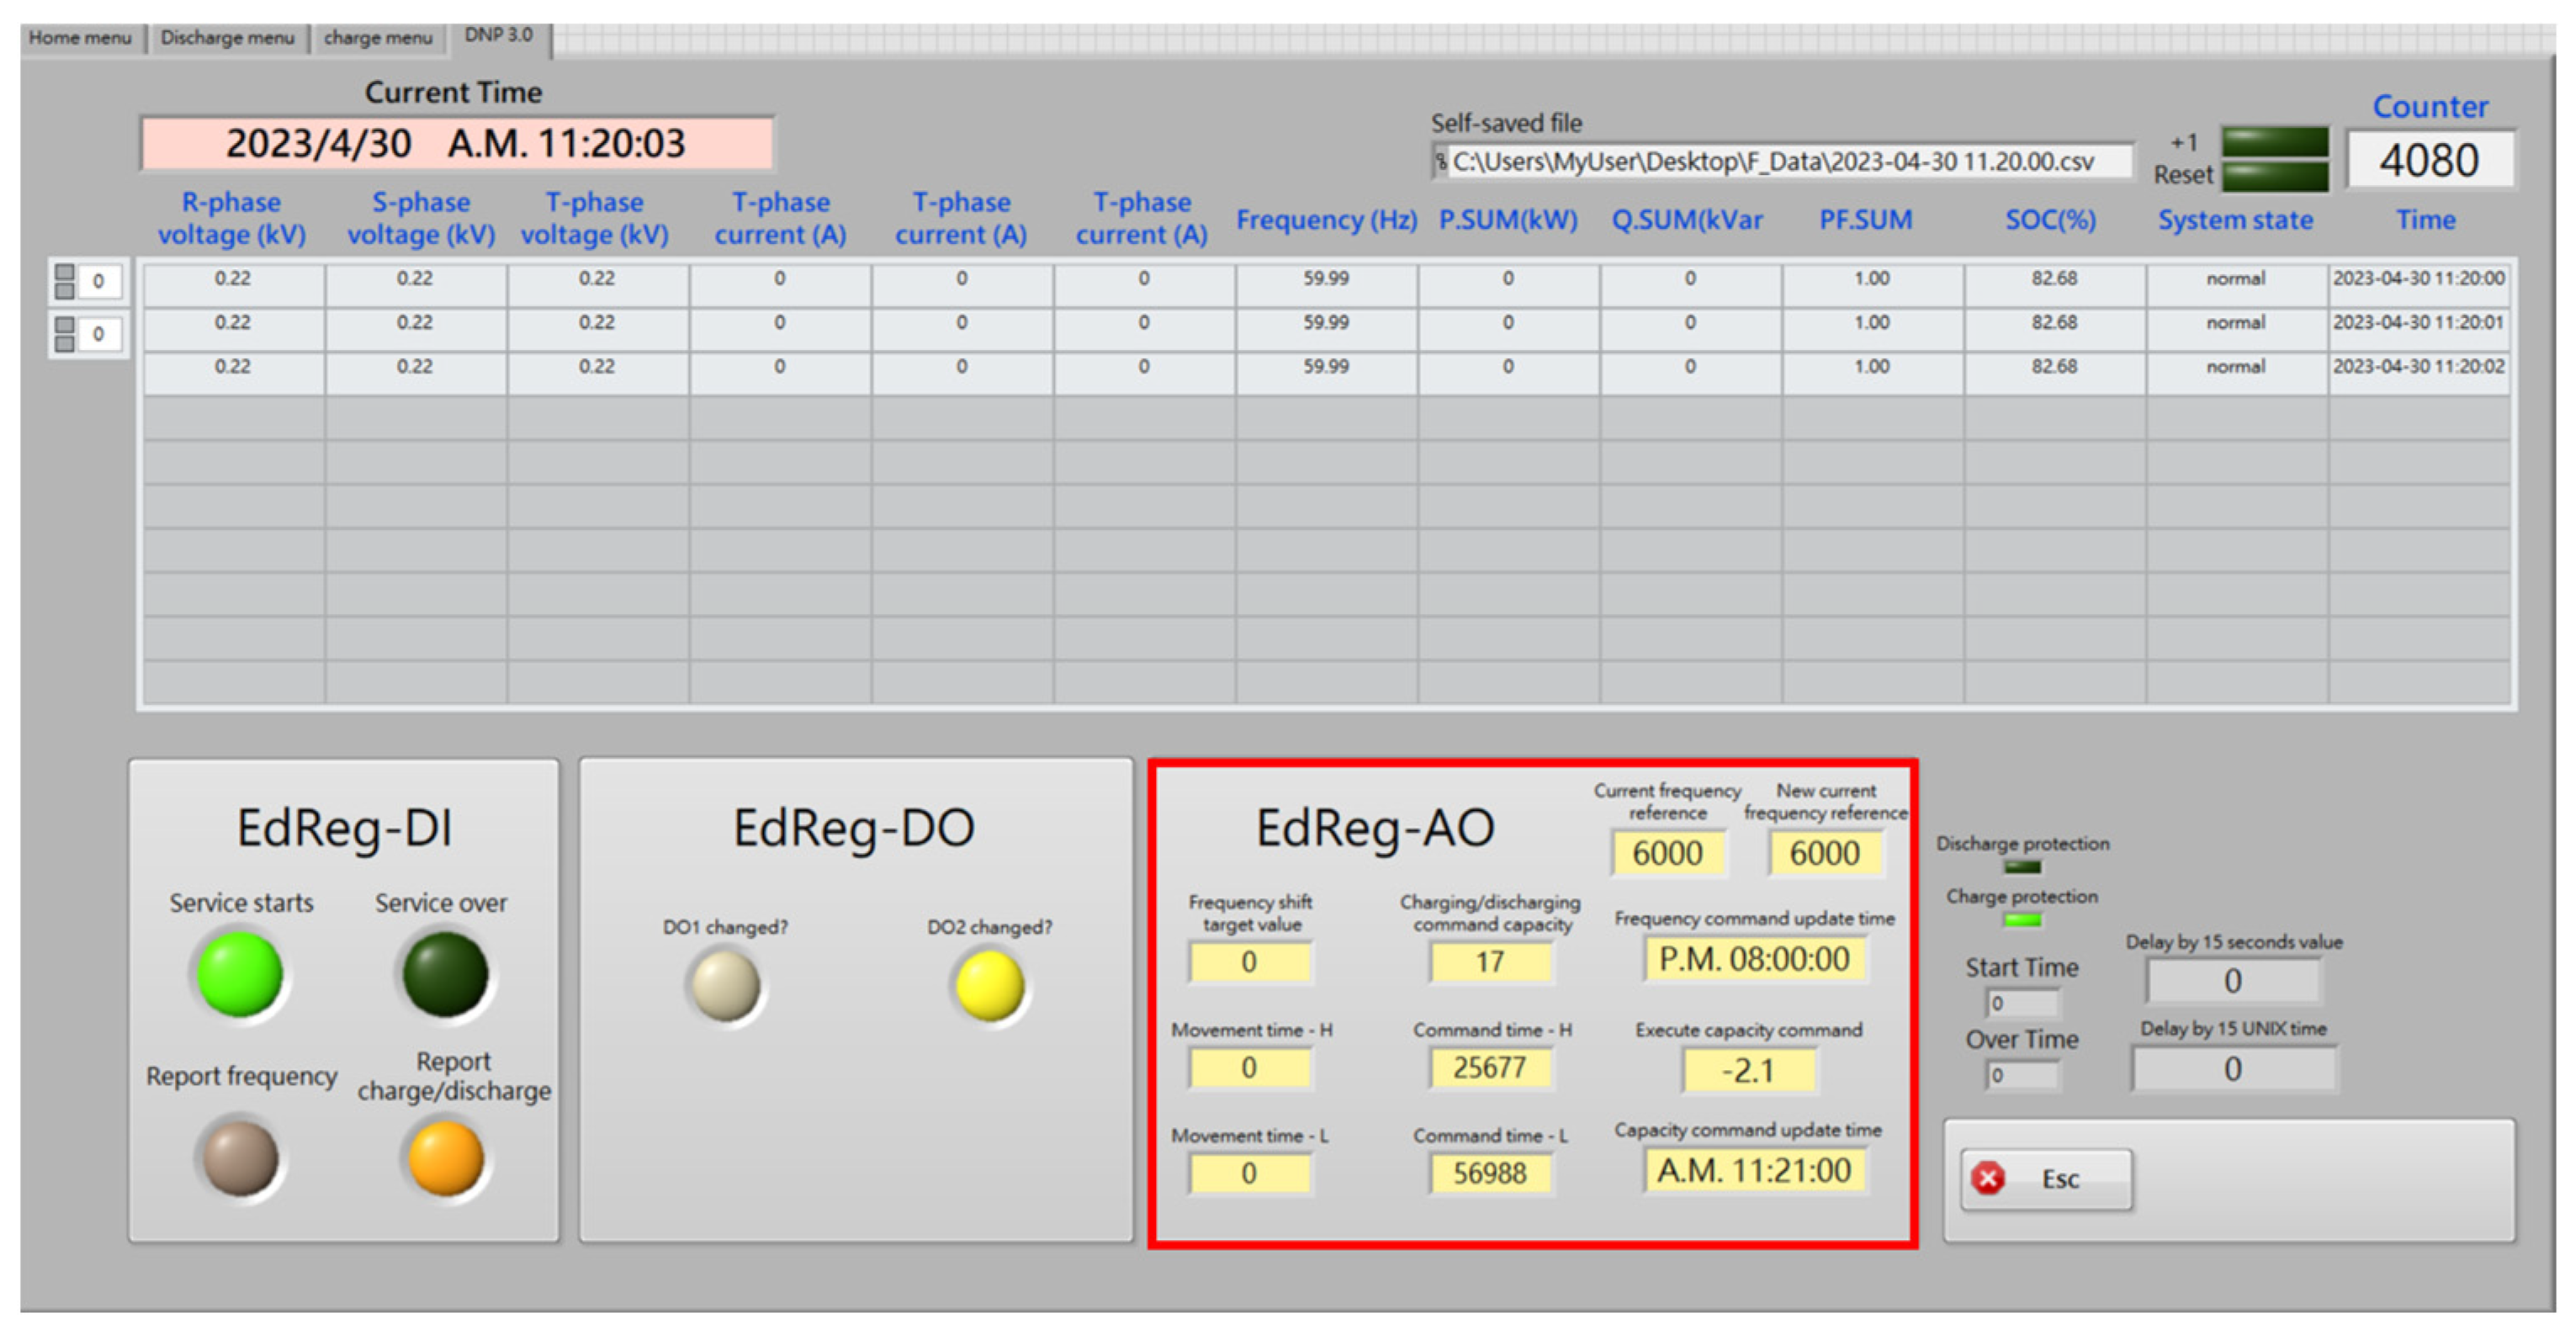Screen dimensions: 2576x1340
Task: Click the red X icon on Esc
Action: [x=1988, y=1179]
